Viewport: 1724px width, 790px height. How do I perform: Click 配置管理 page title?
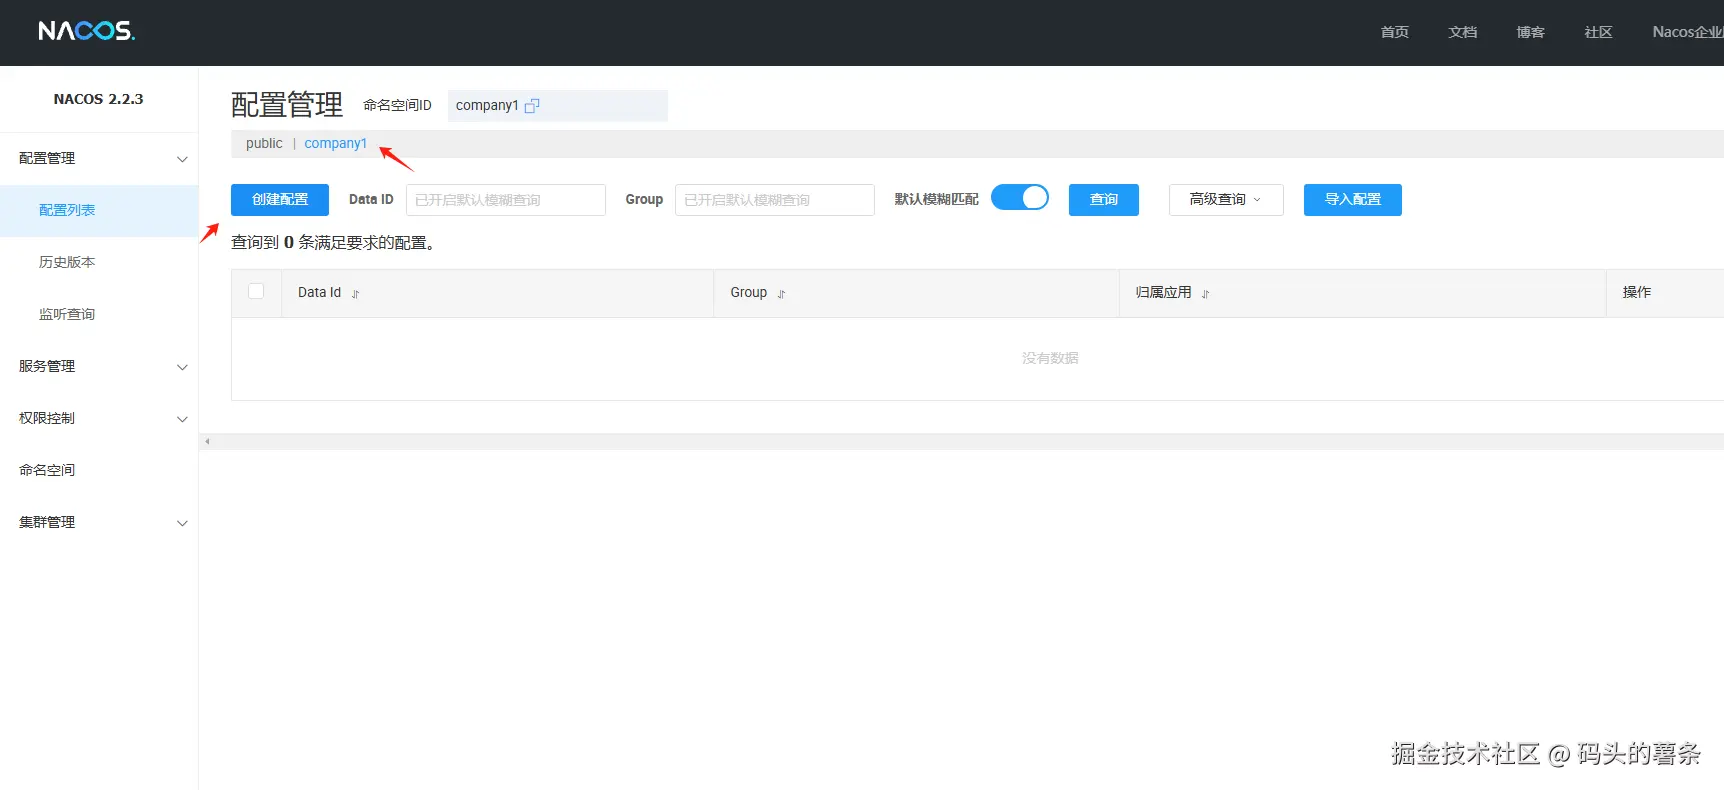[287, 104]
